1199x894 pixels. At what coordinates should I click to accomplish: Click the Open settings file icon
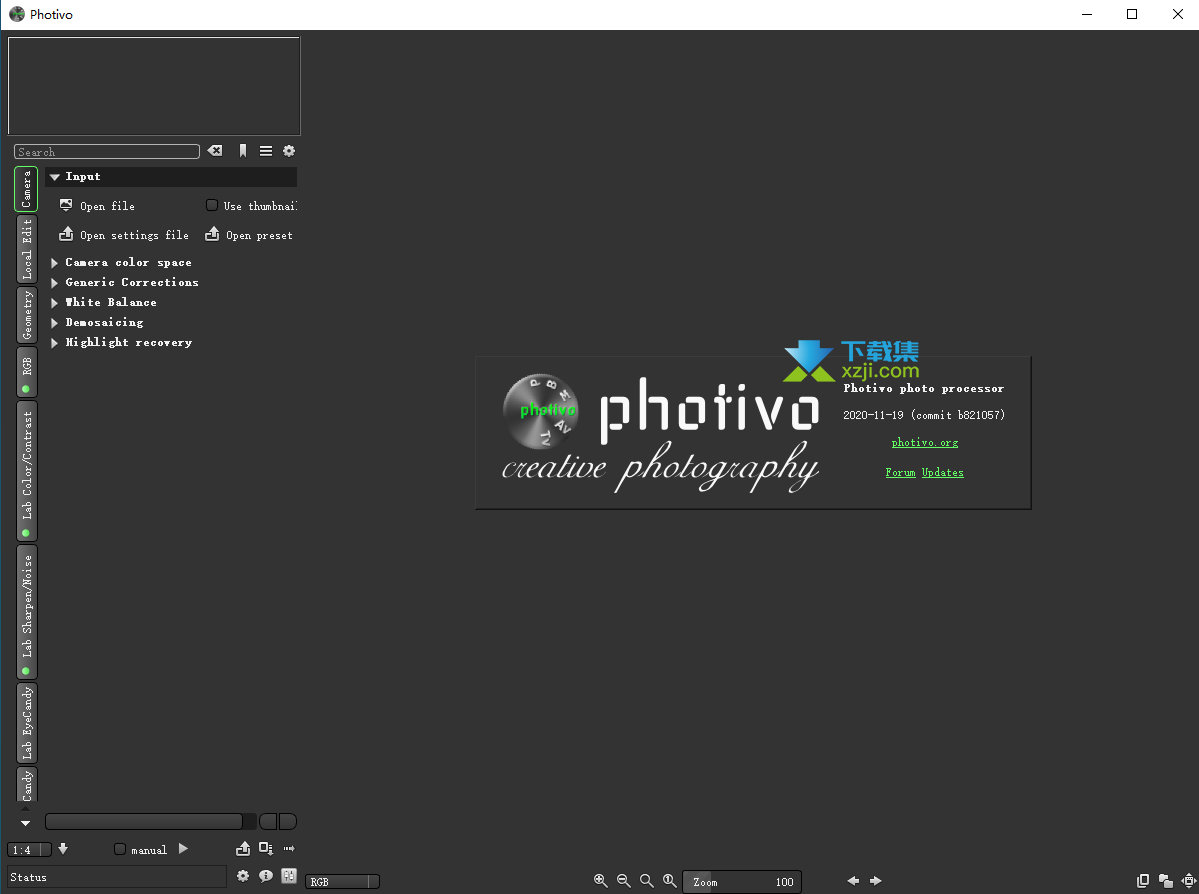tap(66, 234)
